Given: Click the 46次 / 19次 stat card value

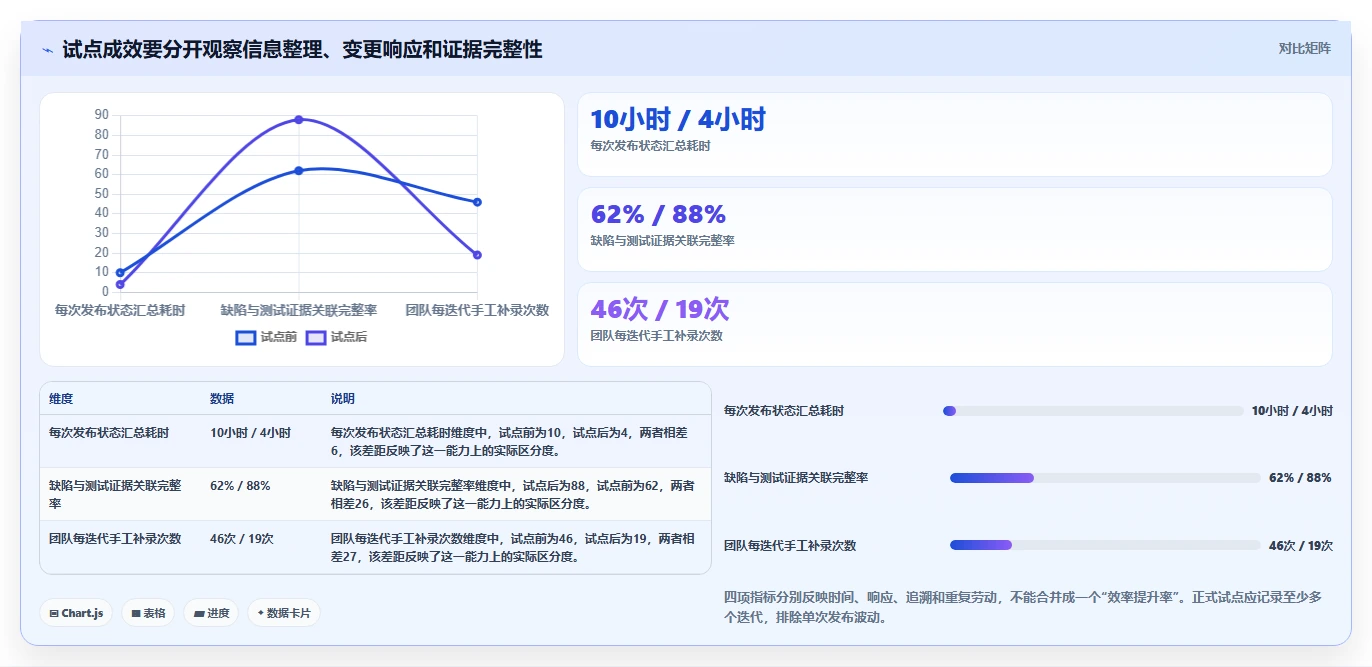Looking at the screenshot, I should [660, 309].
